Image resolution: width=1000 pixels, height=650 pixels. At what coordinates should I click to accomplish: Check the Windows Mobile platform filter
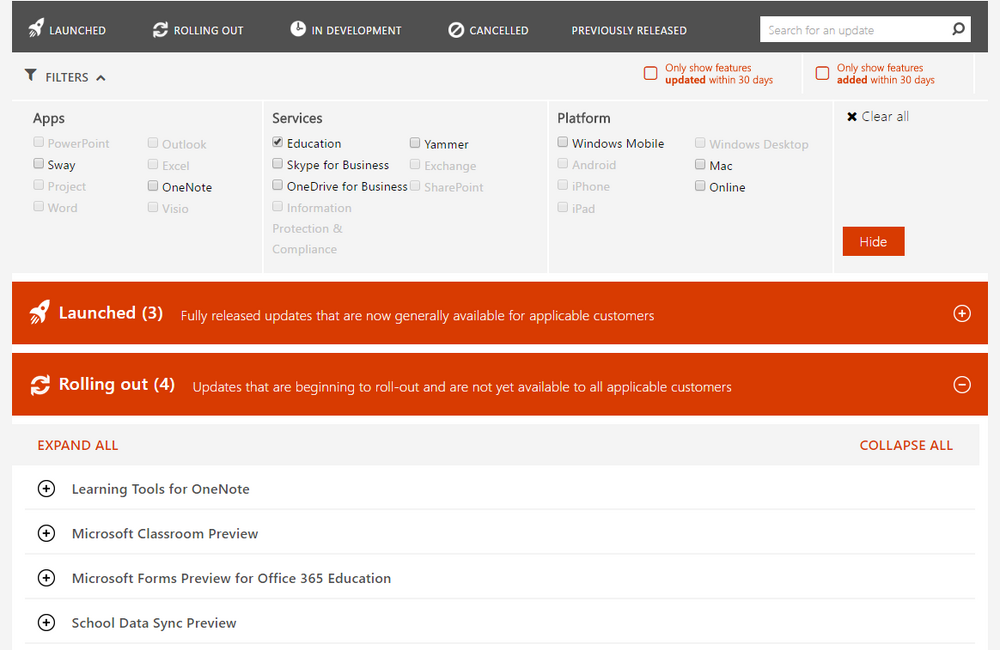click(562, 142)
